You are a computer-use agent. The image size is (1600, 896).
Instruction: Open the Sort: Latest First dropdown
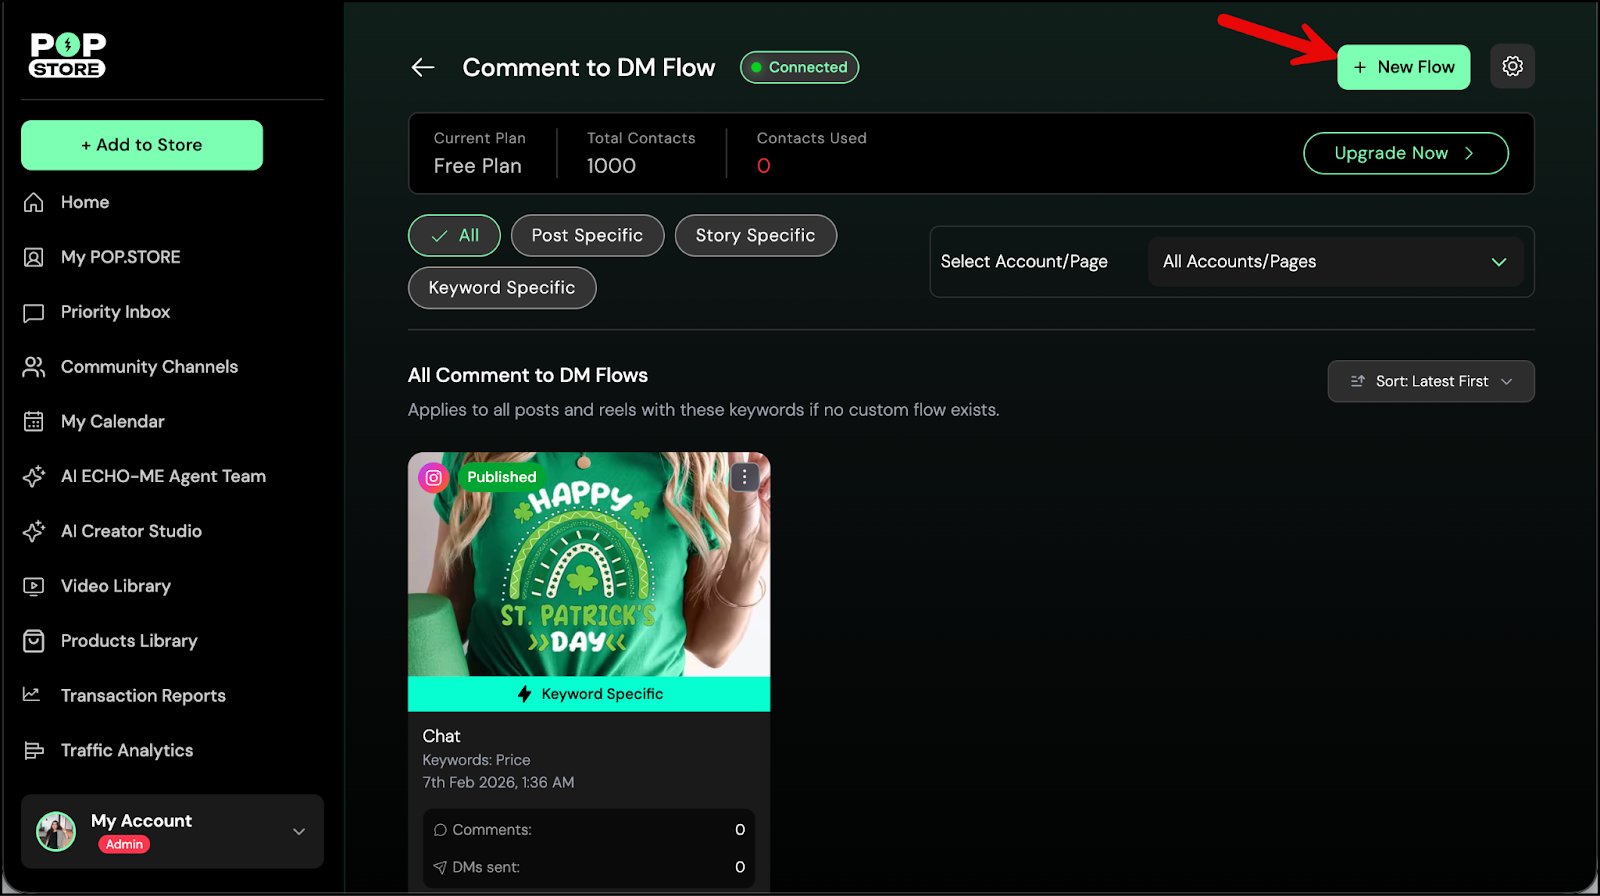[1430, 382]
